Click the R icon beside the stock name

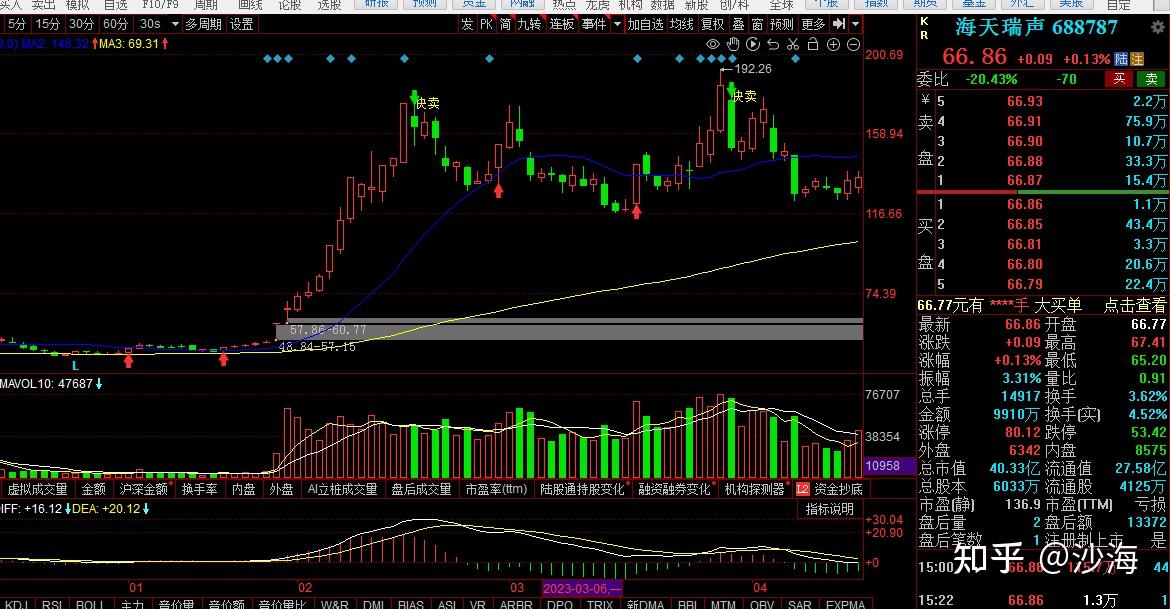click(x=925, y=35)
